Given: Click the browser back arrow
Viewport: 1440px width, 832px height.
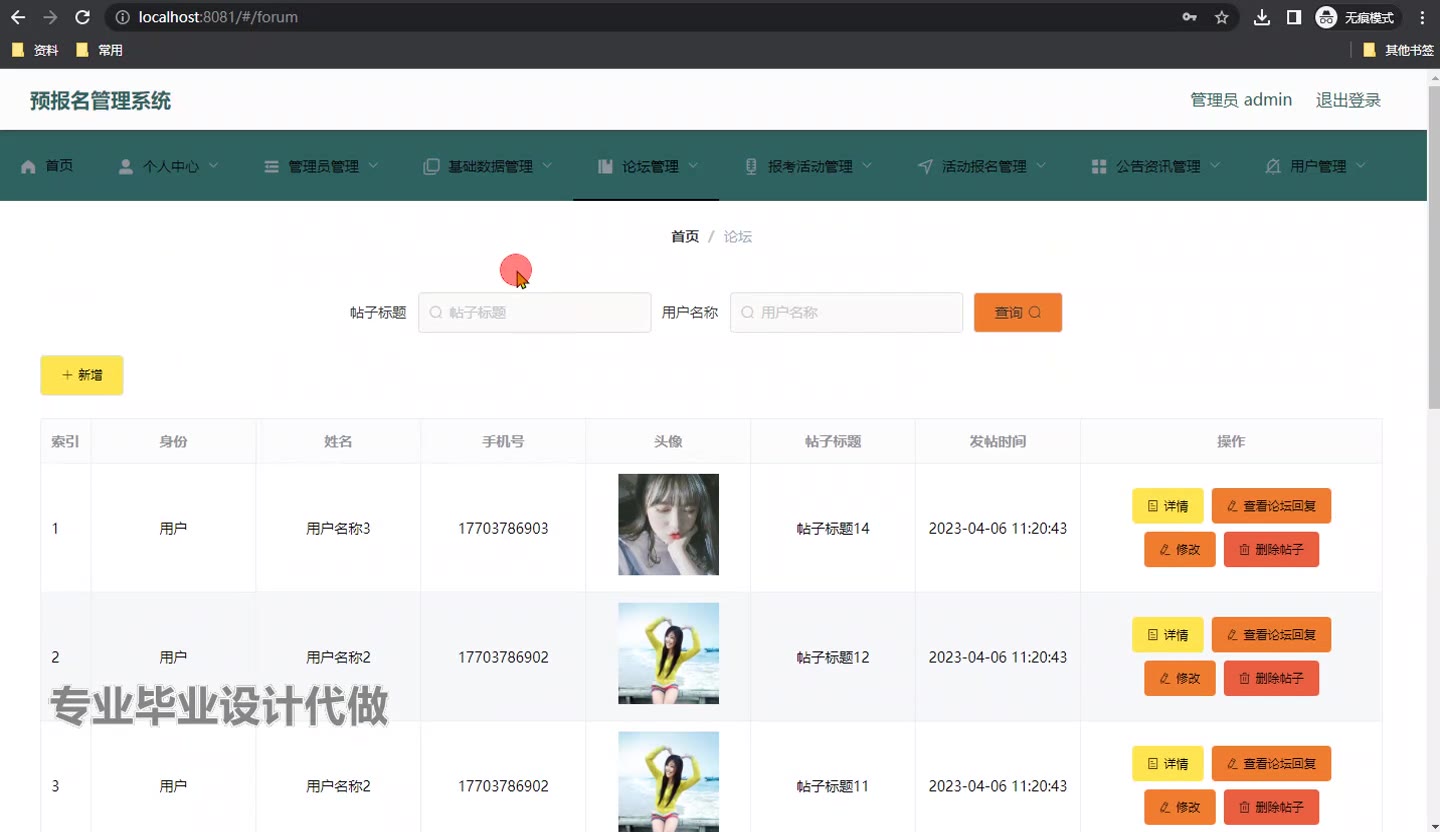Looking at the screenshot, I should click(18, 17).
